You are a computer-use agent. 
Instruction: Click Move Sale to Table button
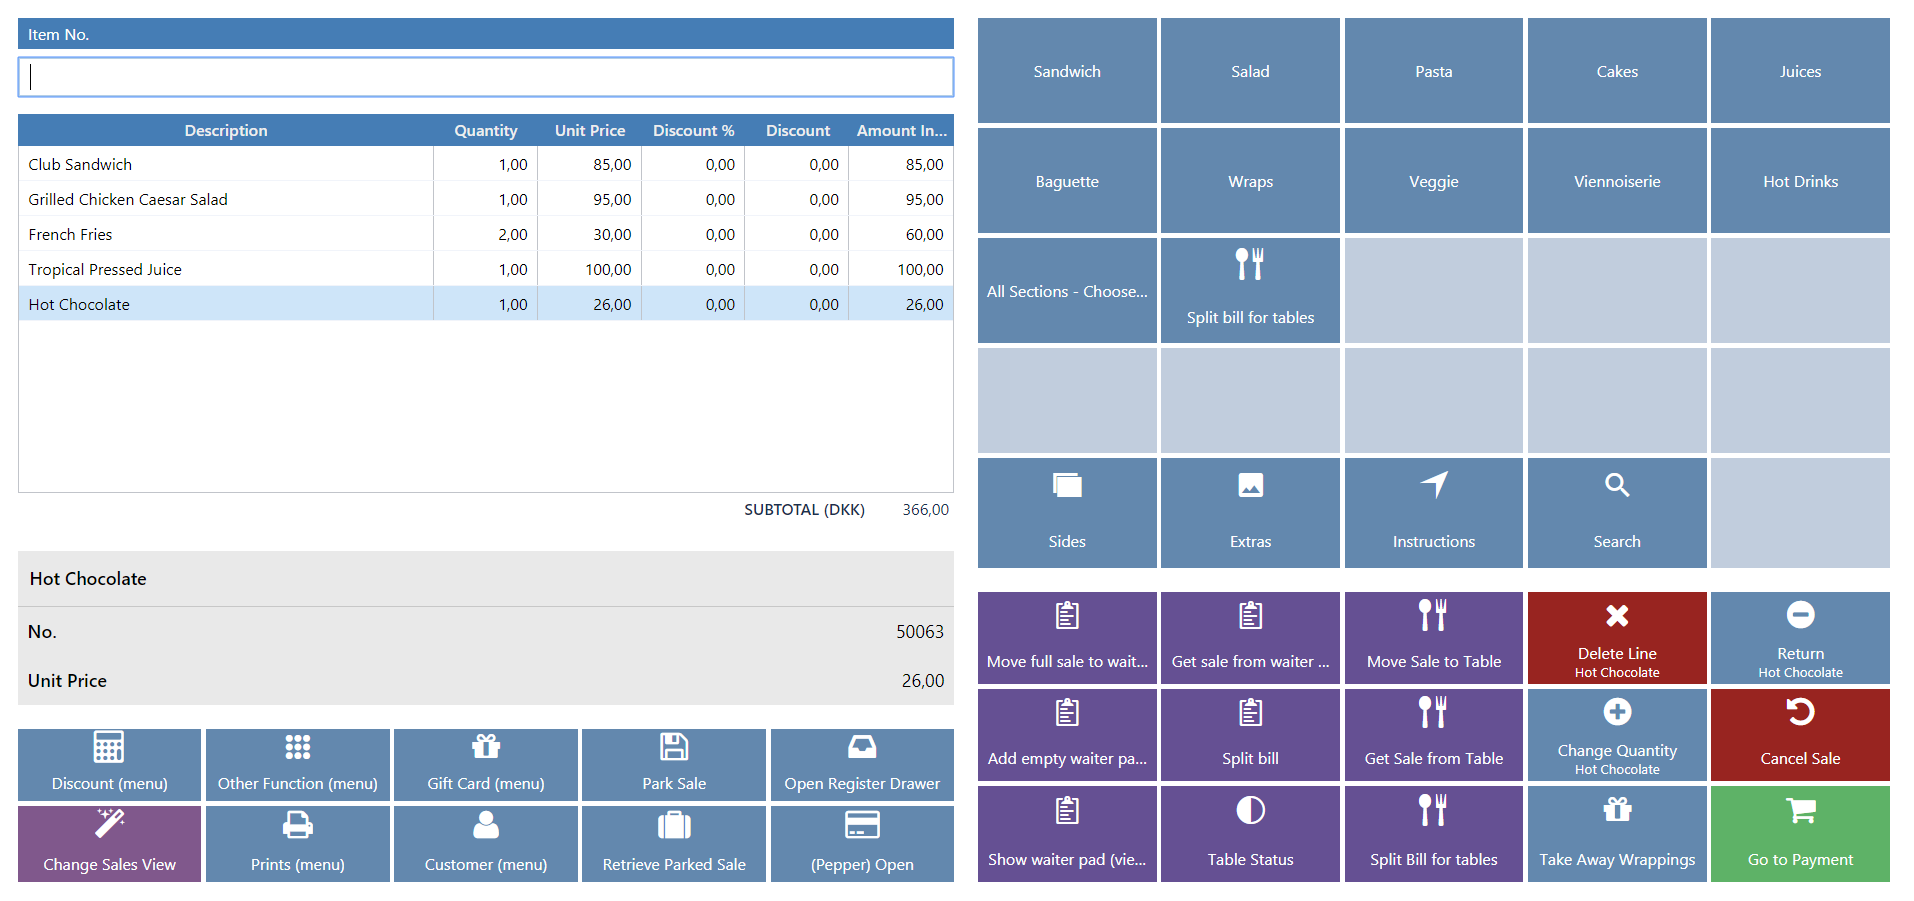1434,638
